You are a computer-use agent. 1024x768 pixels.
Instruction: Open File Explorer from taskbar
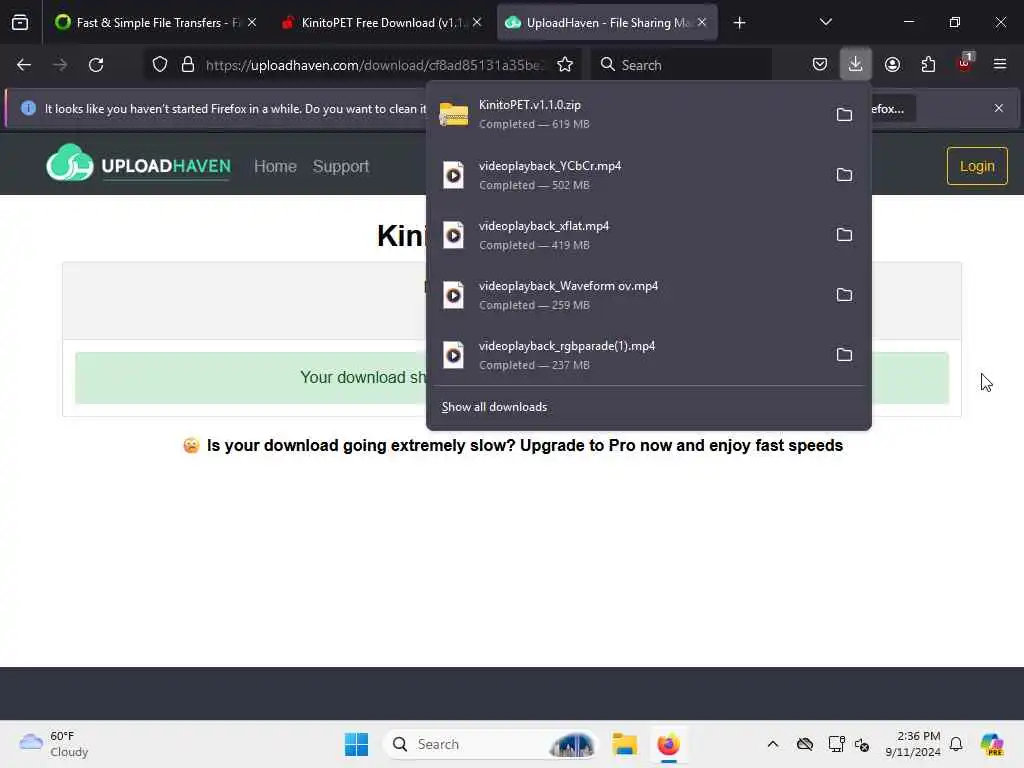point(624,744)
